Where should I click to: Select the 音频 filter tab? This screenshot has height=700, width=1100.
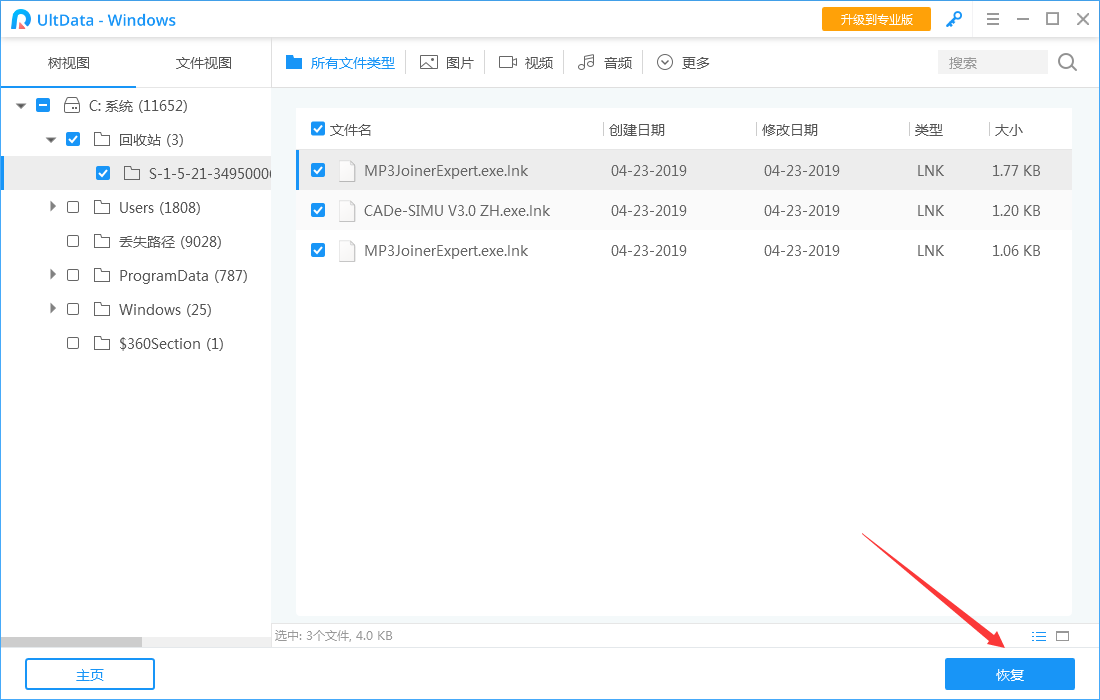coord(605,62)
